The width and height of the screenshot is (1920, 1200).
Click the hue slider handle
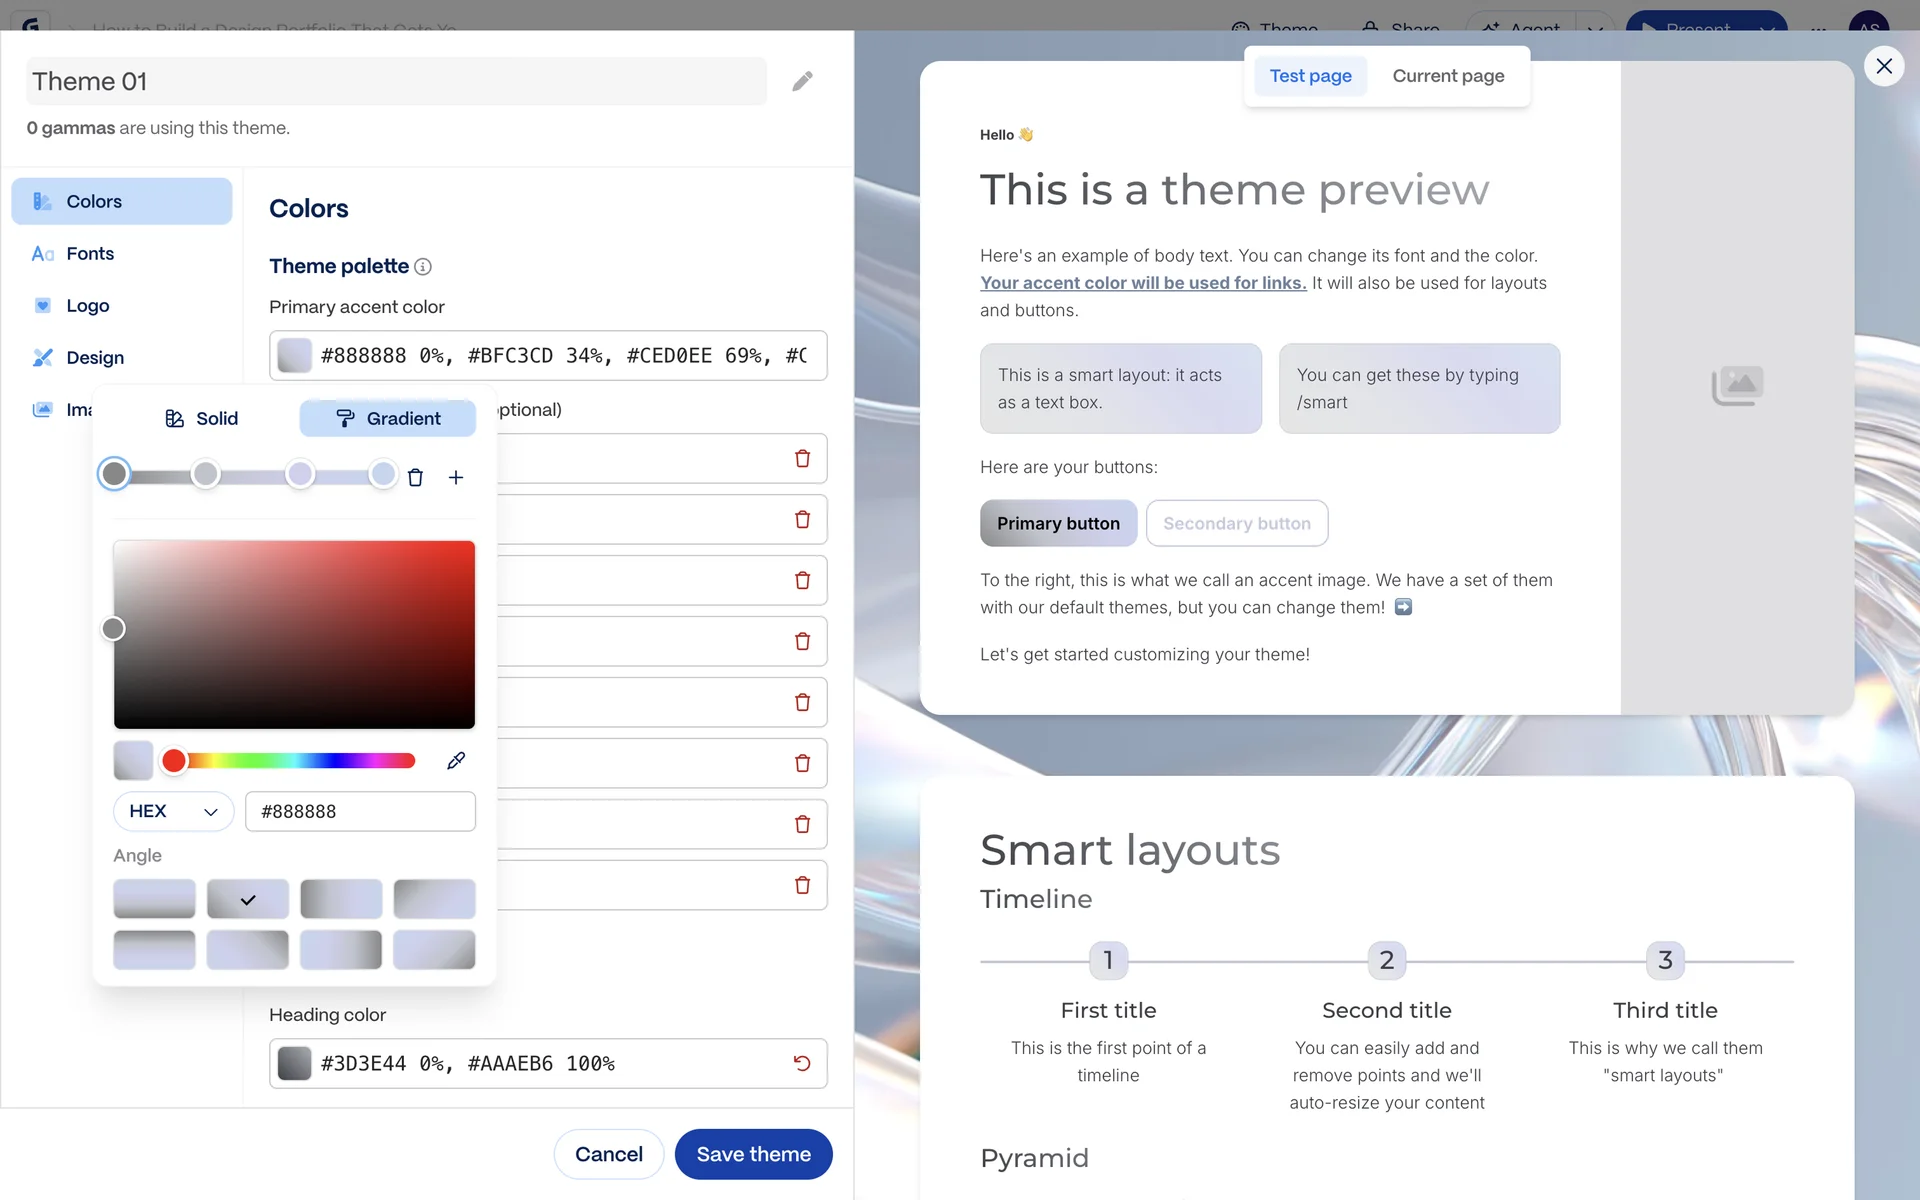click(x=174, y=761)
